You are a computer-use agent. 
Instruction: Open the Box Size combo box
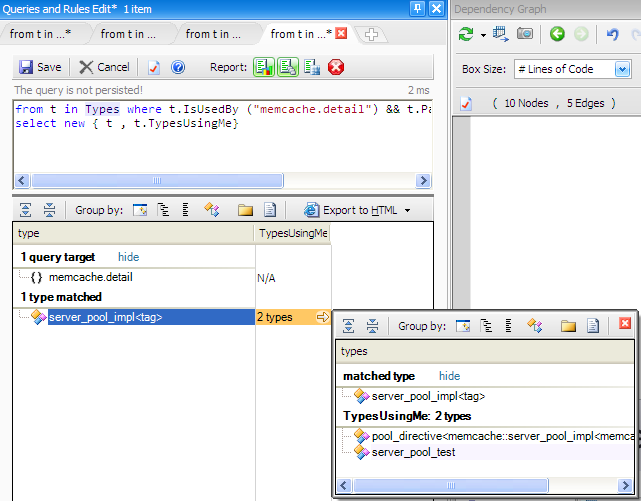572,70
